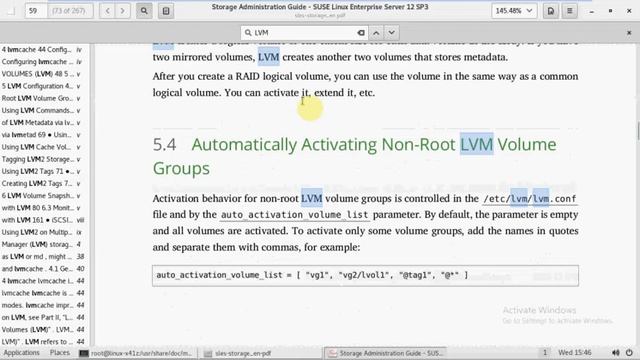The height and width of the screenshot is (360, 640).
Task: Close the find bar
Action: click(x=629, y=33)
